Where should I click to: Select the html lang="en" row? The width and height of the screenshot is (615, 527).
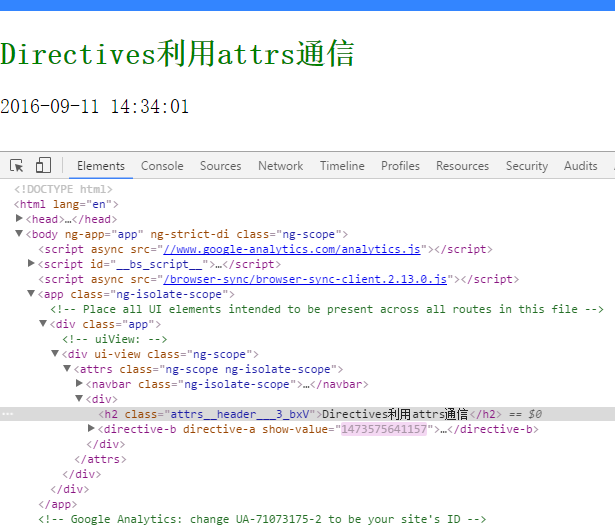click(x=66, y=204)
